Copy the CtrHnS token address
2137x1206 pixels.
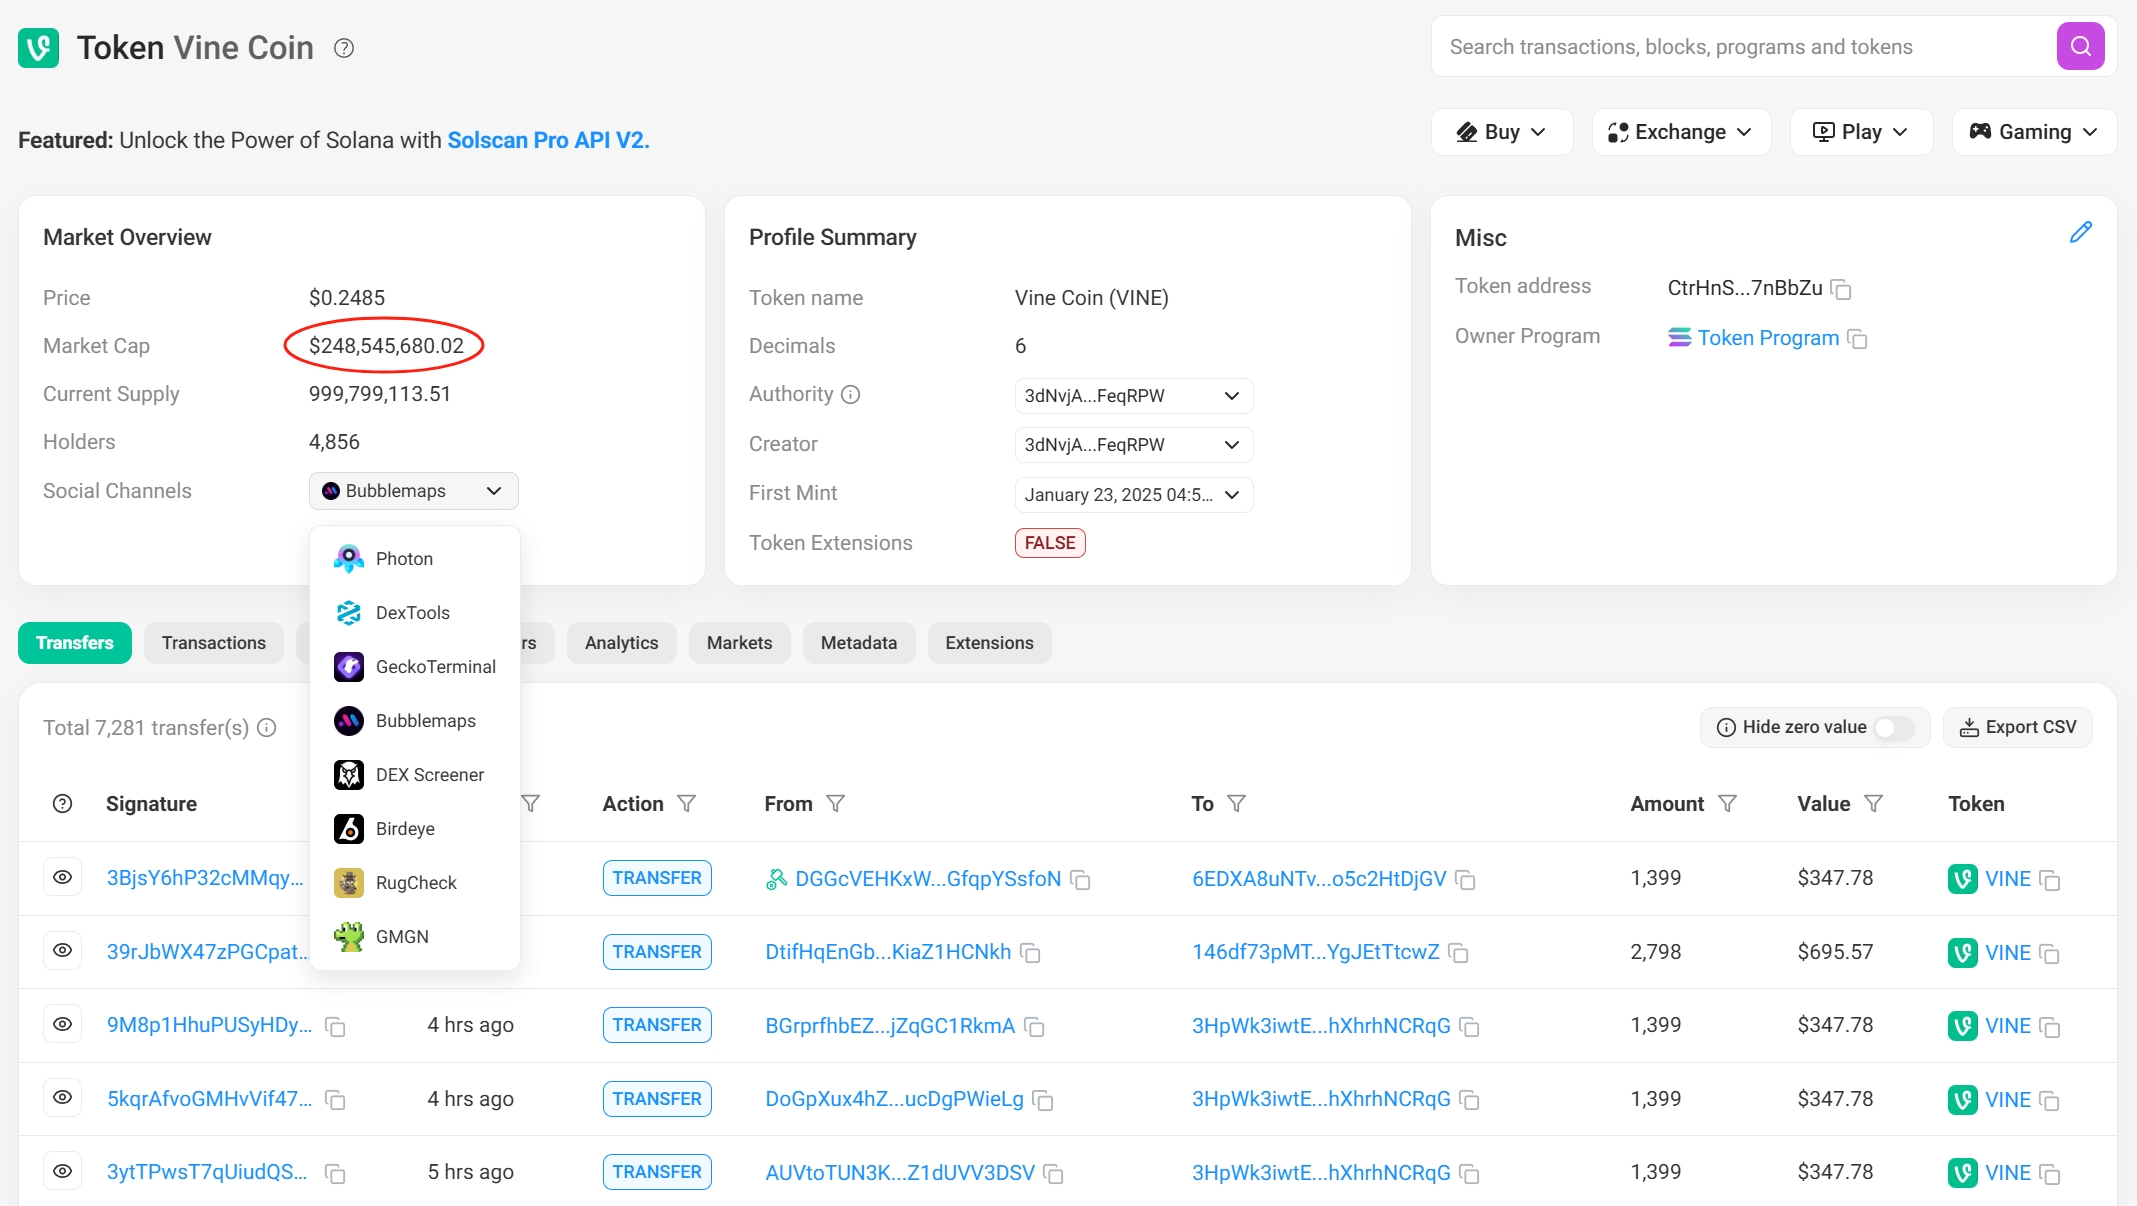1841,290
